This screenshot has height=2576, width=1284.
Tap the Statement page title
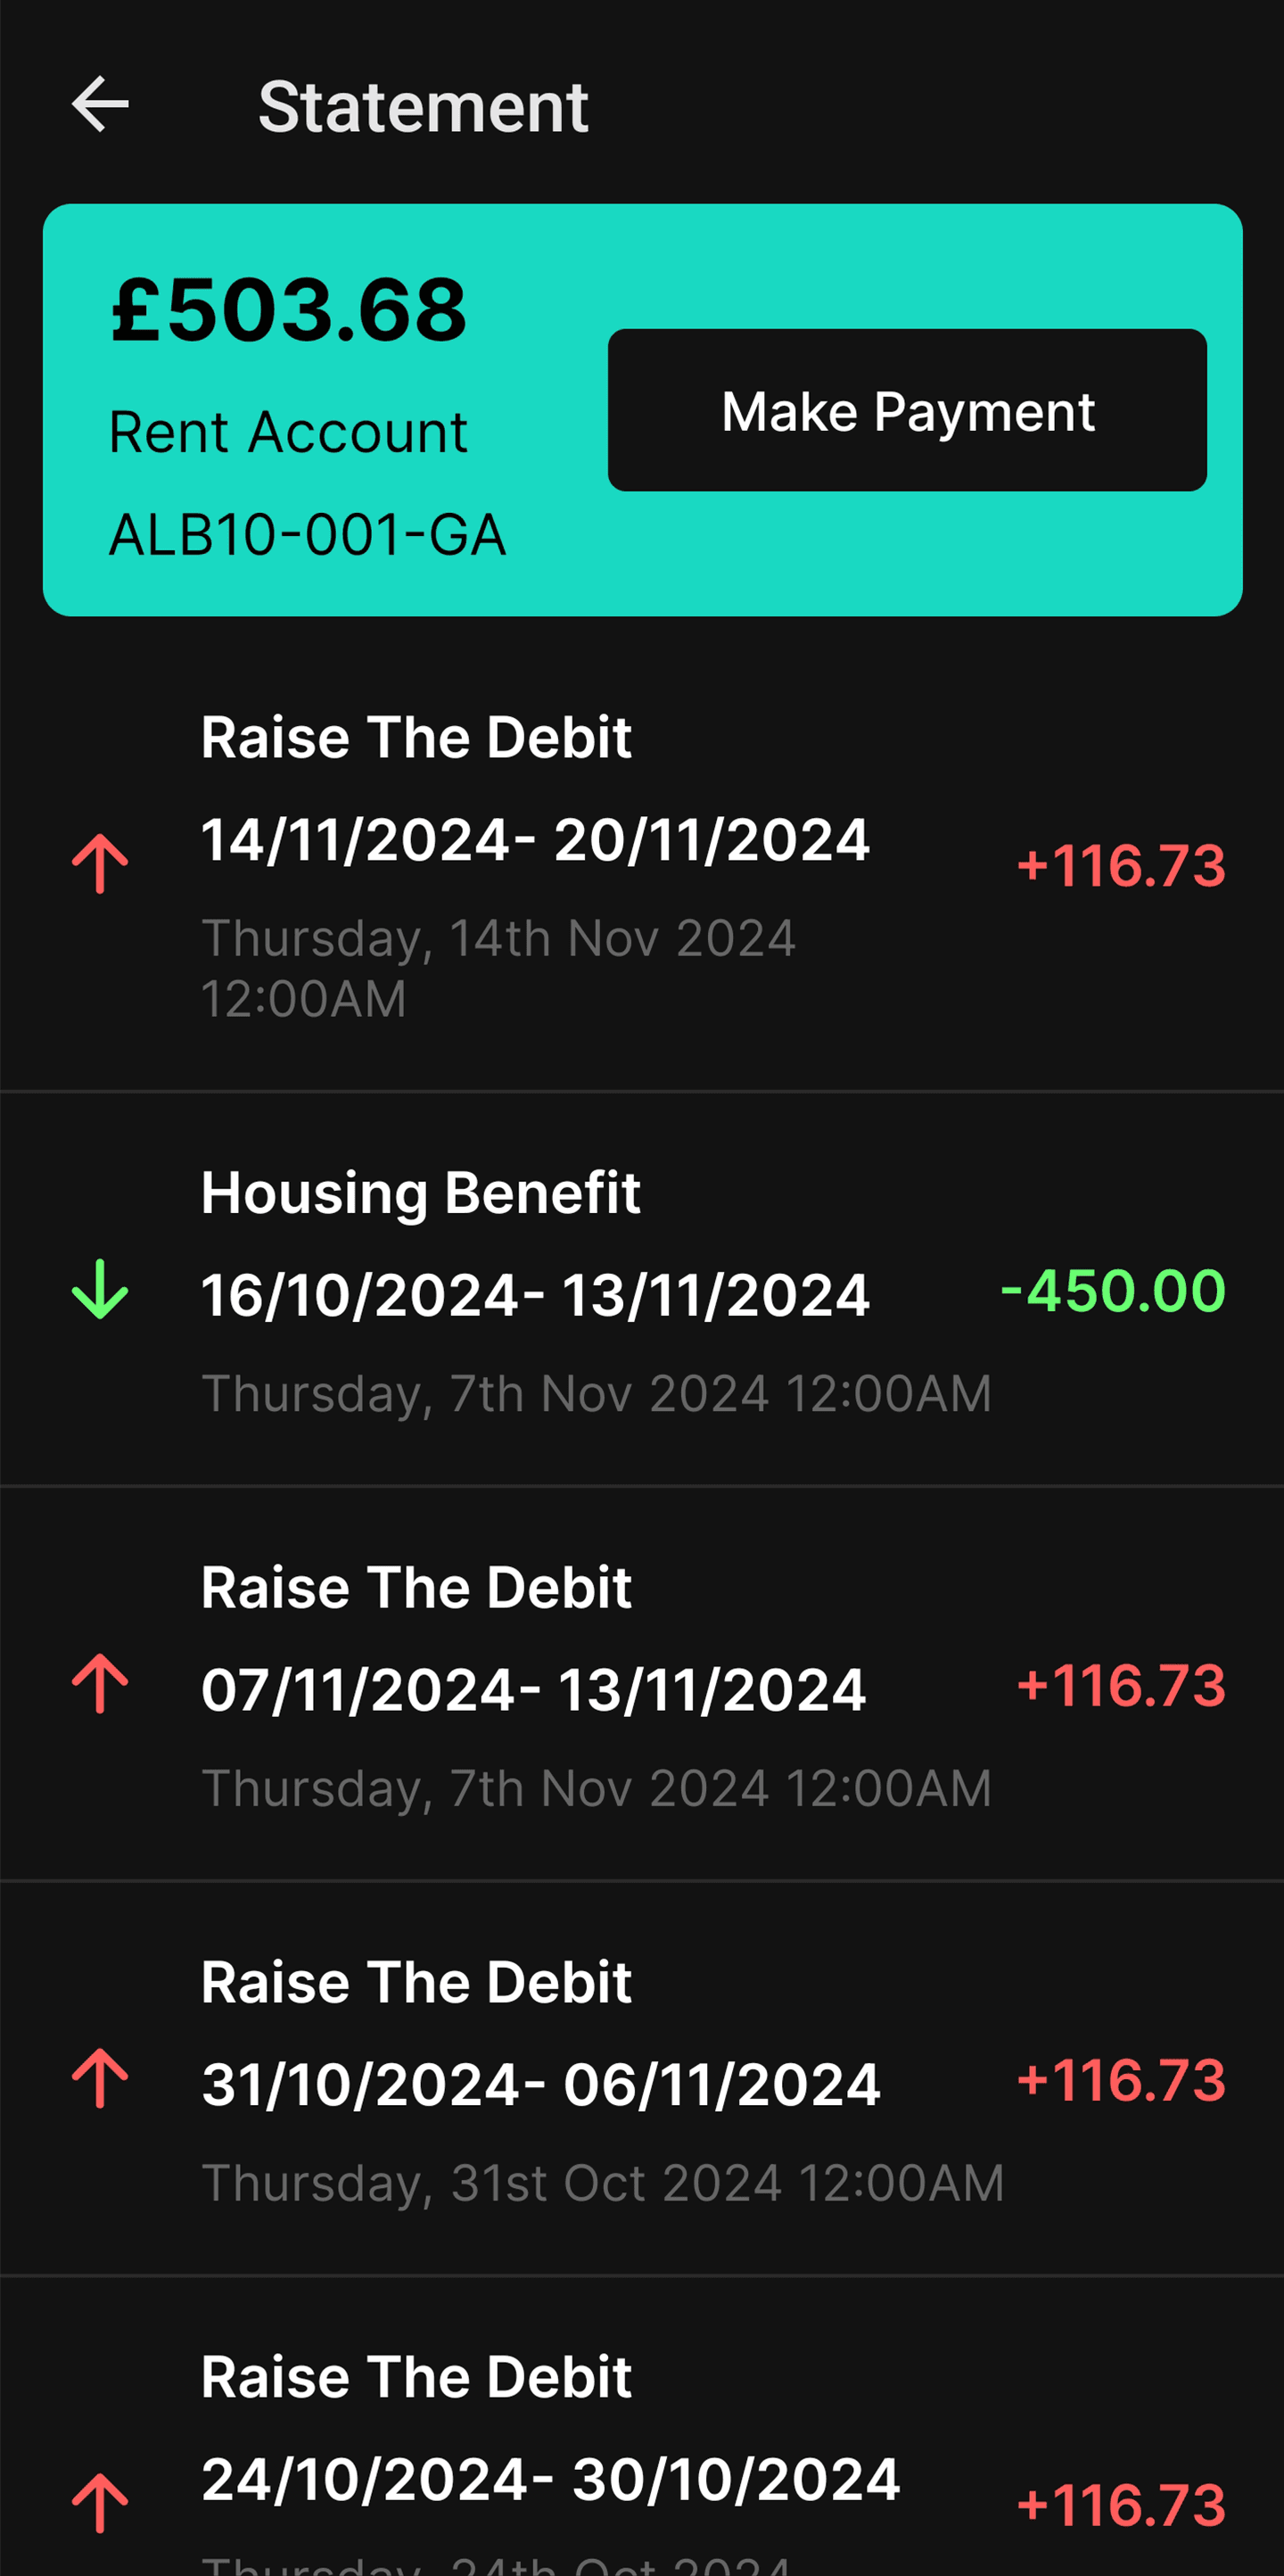[x=423, y=106]
